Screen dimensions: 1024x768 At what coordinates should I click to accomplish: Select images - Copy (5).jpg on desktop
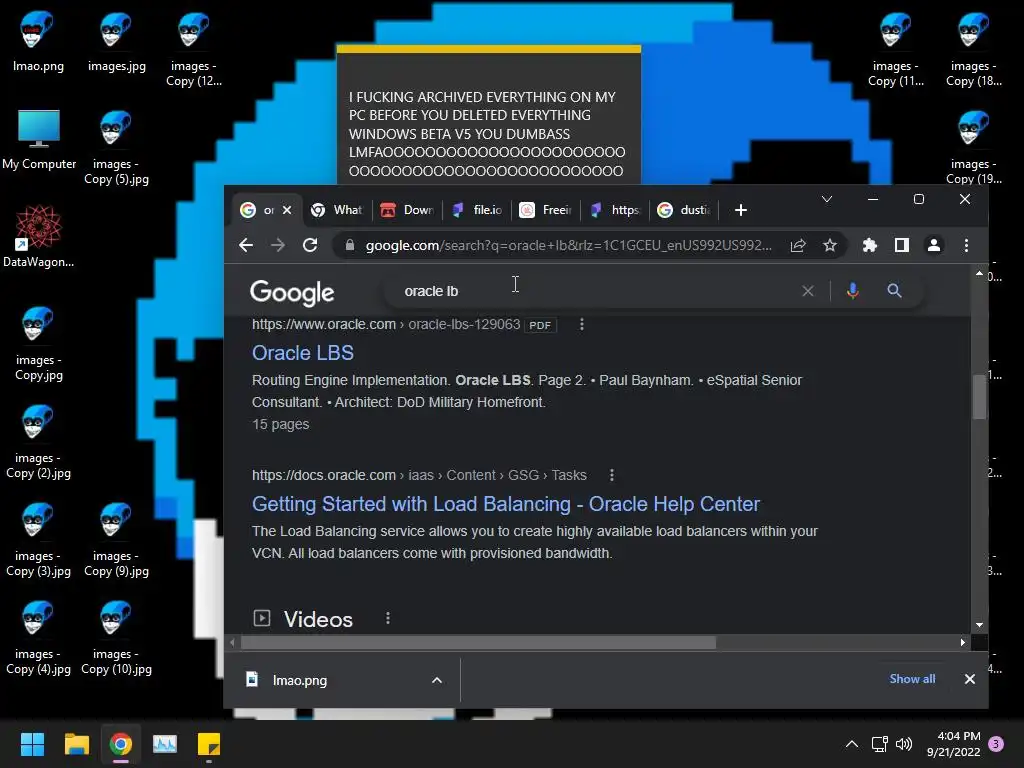116,147
